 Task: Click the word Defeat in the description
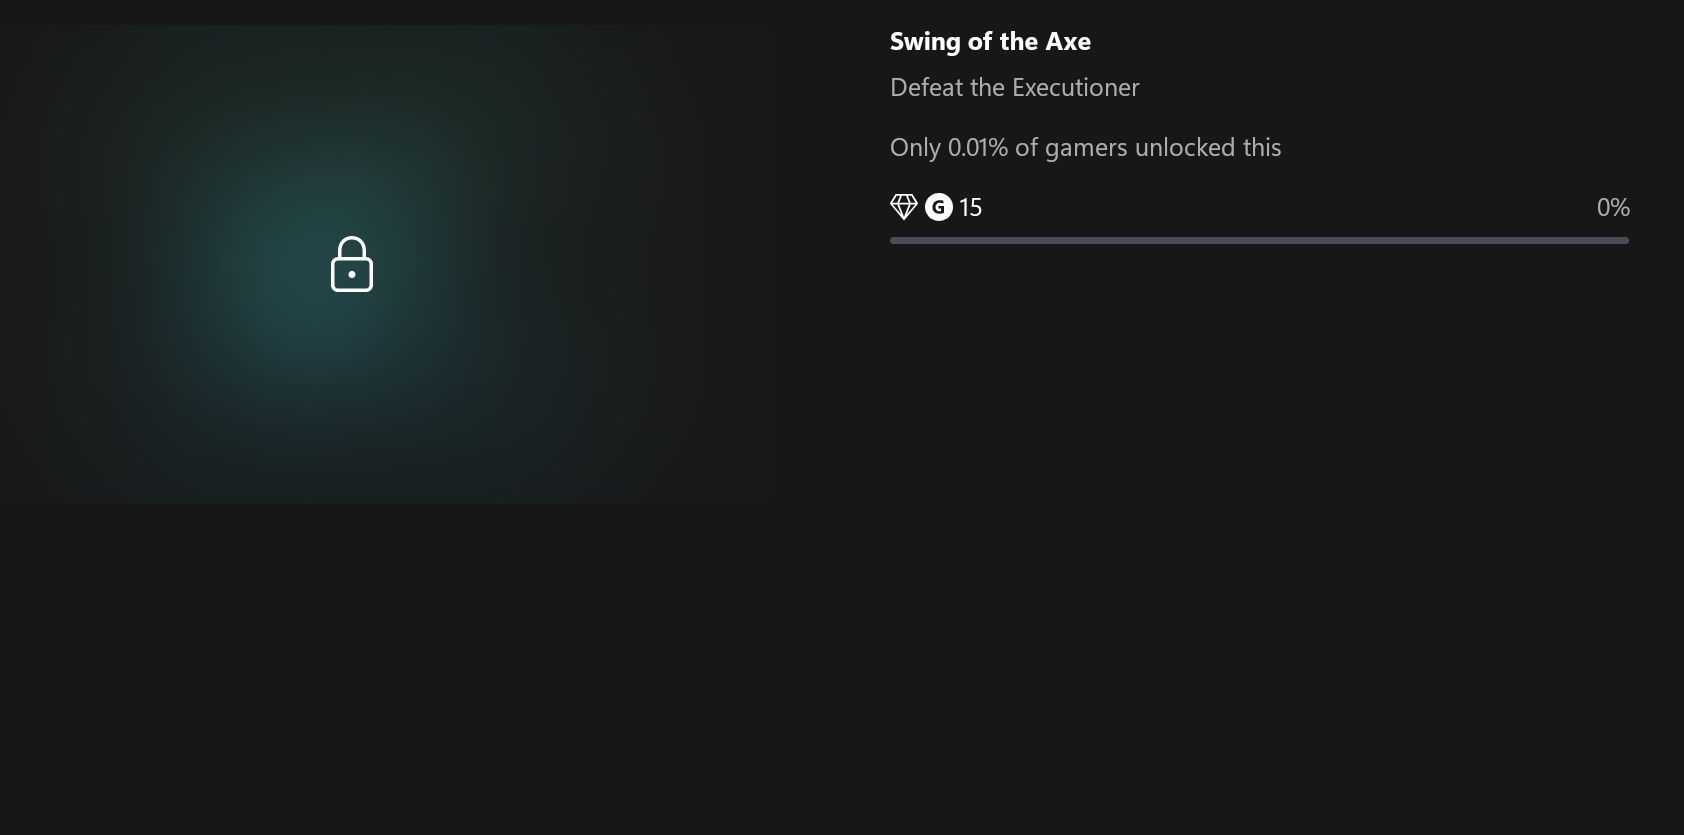click(926, 88)
